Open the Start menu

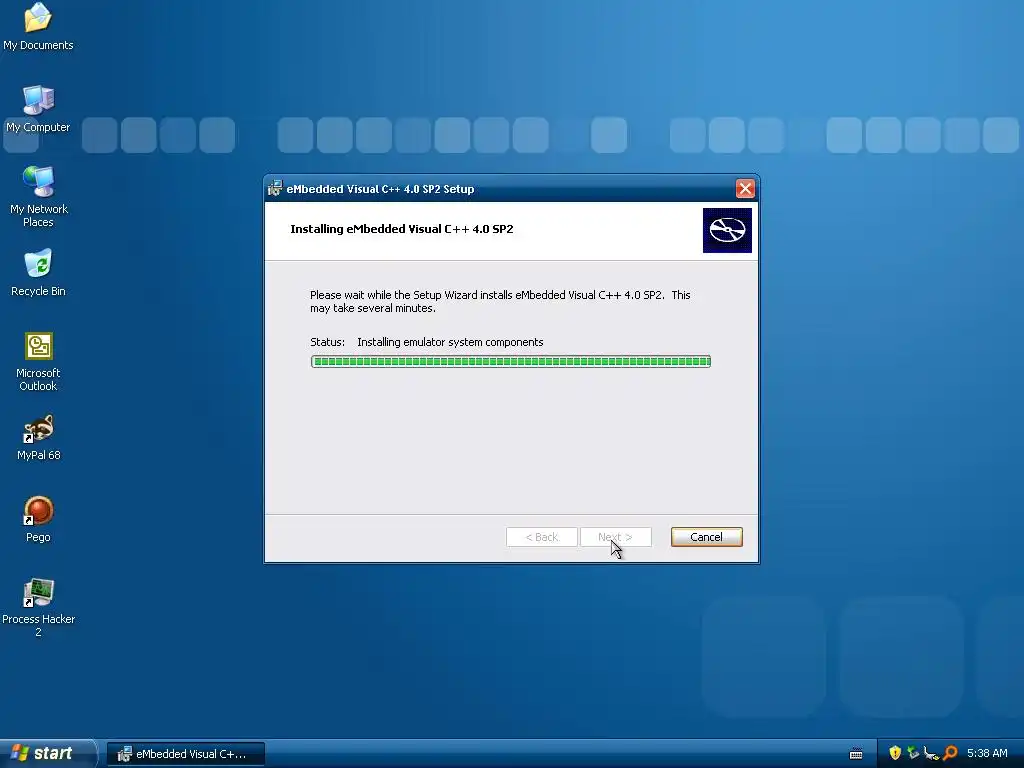click(48, 753)
